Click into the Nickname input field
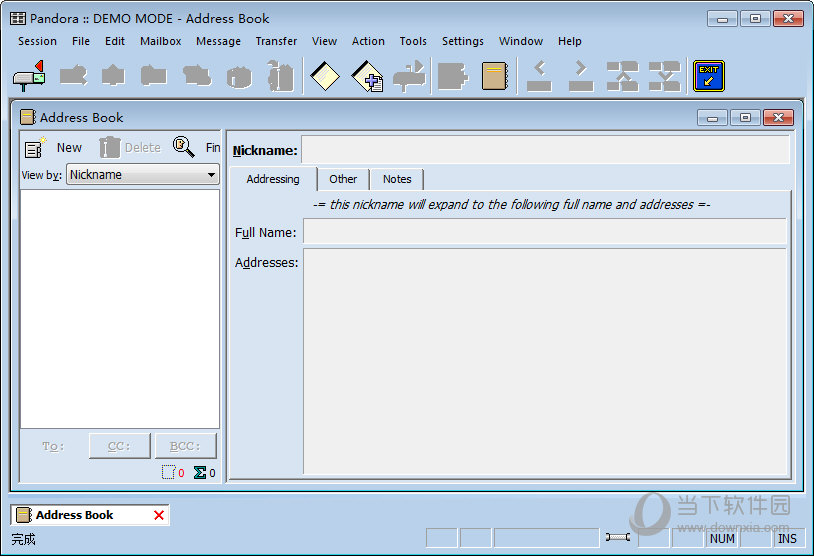This screenshot has width=814, height=557. coord(545,150)
